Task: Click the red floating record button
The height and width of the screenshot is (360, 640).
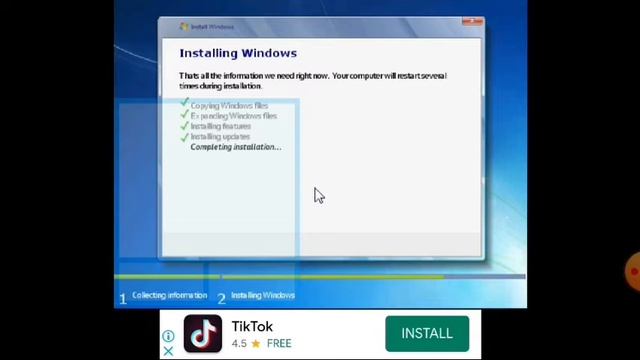Action: [x=633, y=271]
